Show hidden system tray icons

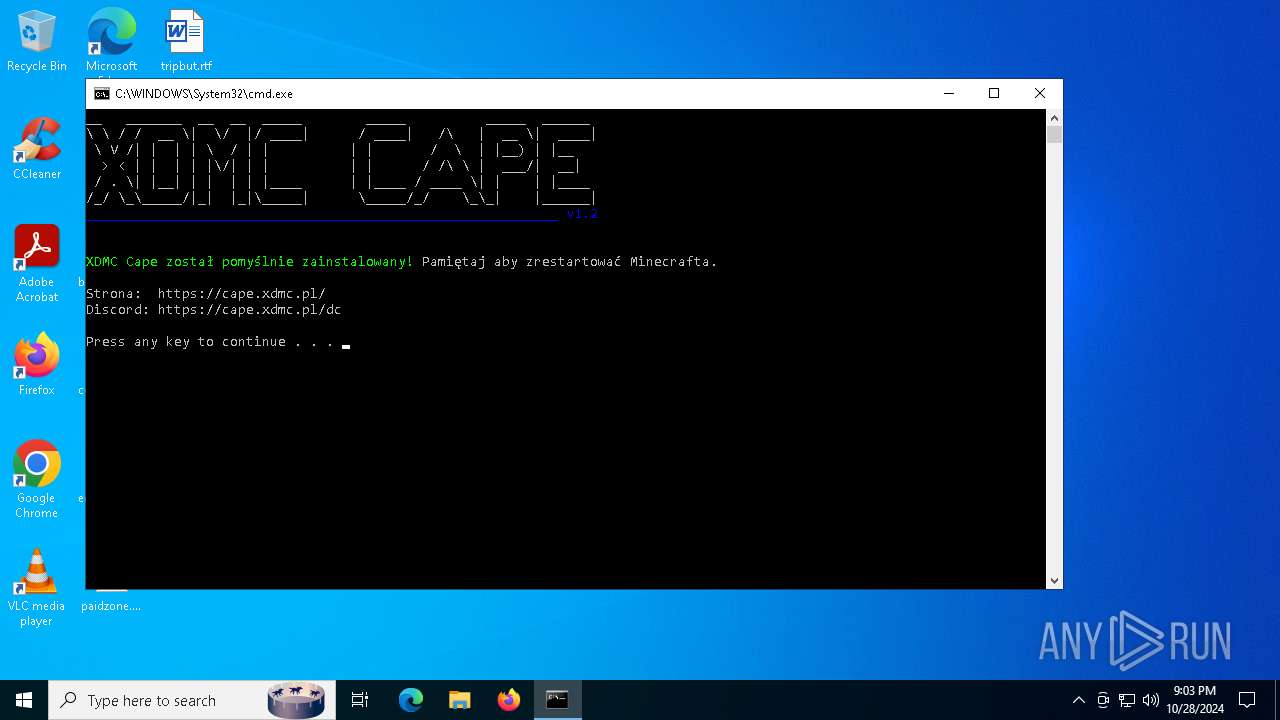tap(1078, 700)
